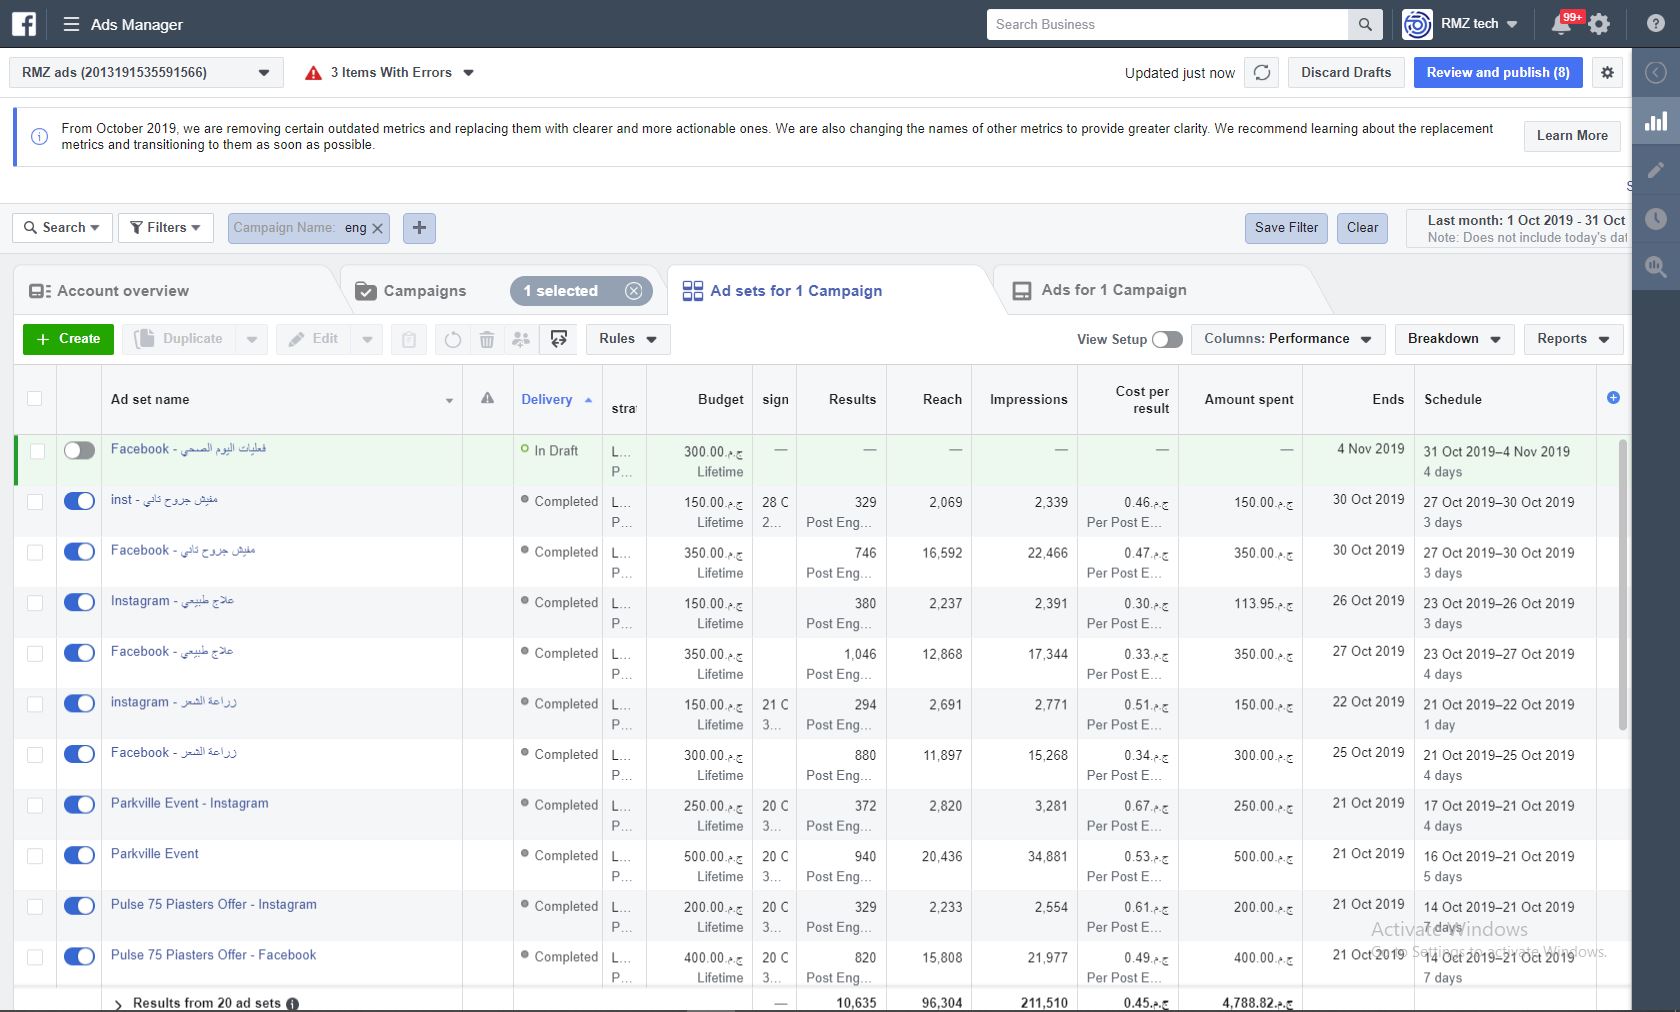Click the revert changes toolbar icon
Viewport: 1680px width, 1012px height.
pos(453,340)
